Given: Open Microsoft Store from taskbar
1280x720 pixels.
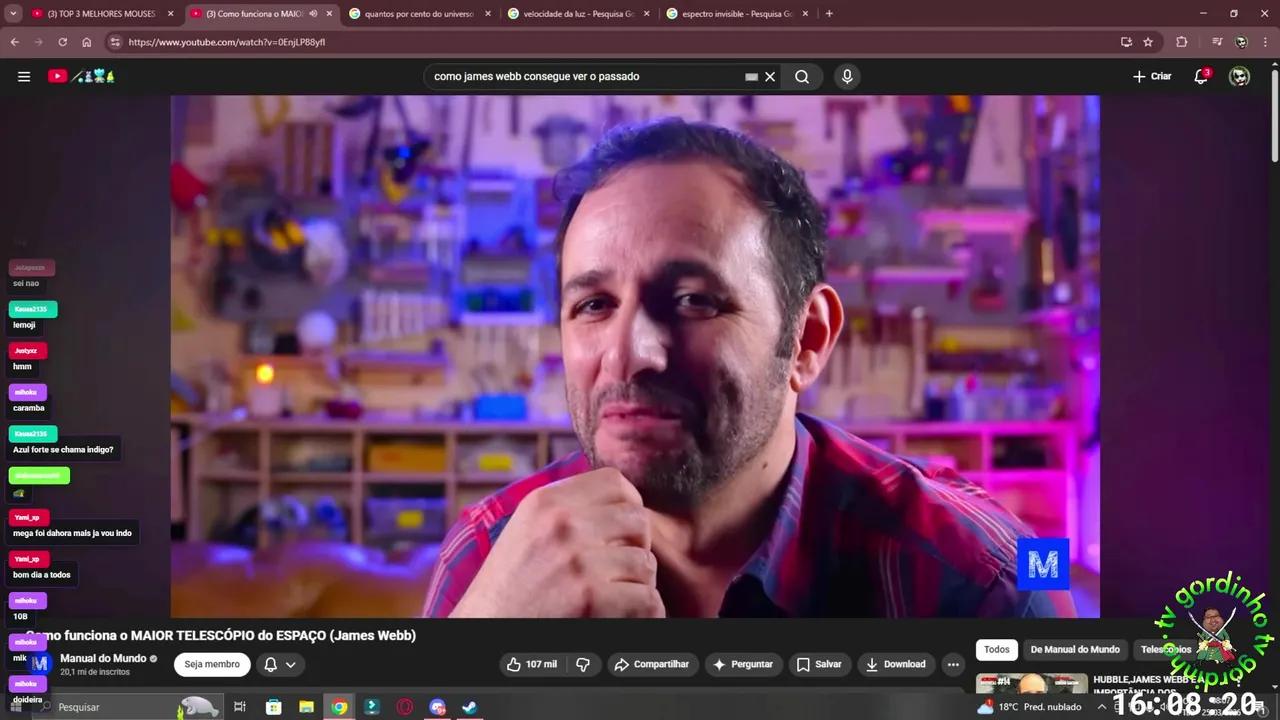Looking at the screenshot, I should click(273, 707).
